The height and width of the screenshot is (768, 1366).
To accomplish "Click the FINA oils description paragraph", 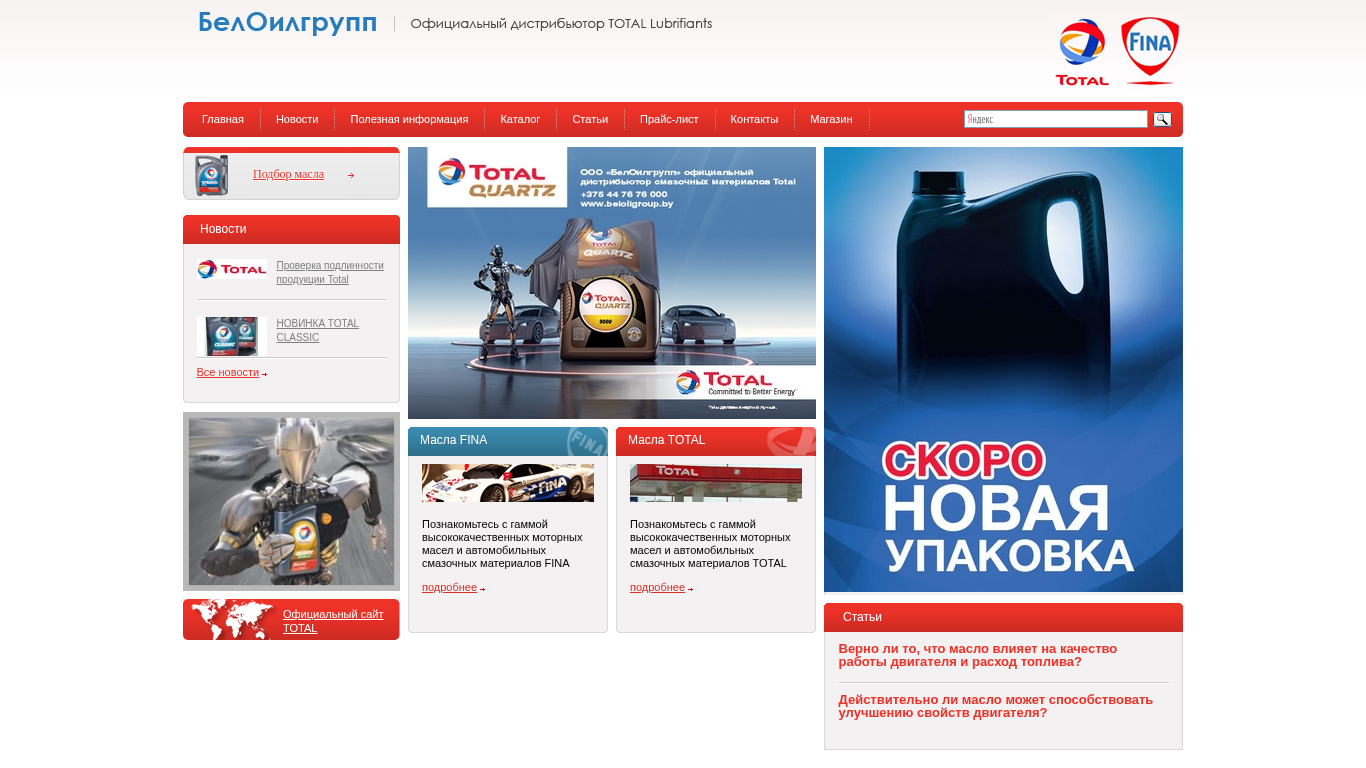I will click(502, 544).
